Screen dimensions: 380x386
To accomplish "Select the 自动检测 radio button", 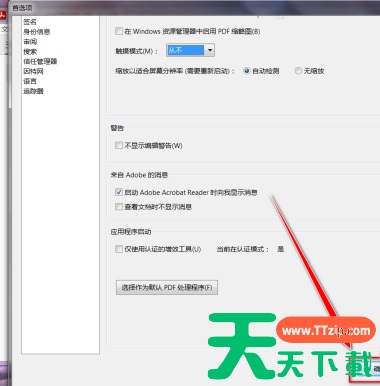I will click(247, 71).
